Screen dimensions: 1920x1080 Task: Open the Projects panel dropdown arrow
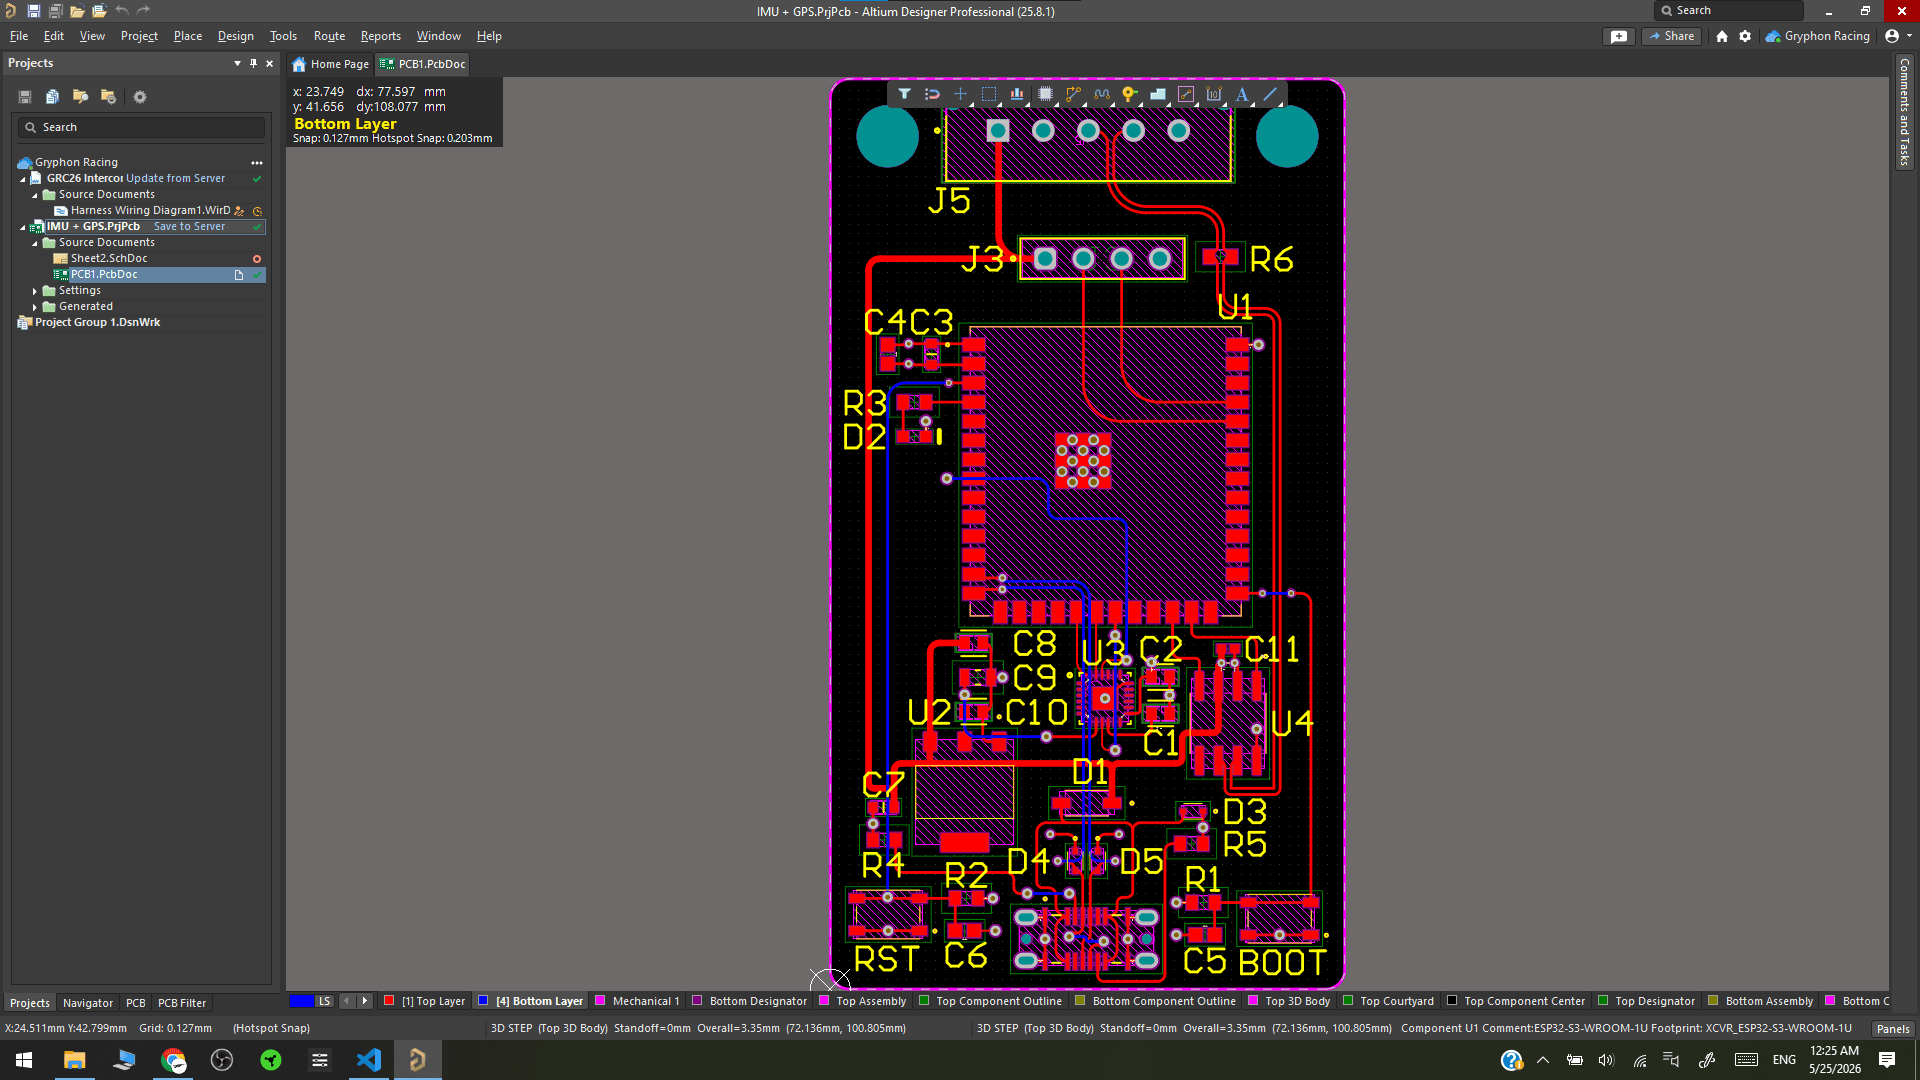coord(237,63)
